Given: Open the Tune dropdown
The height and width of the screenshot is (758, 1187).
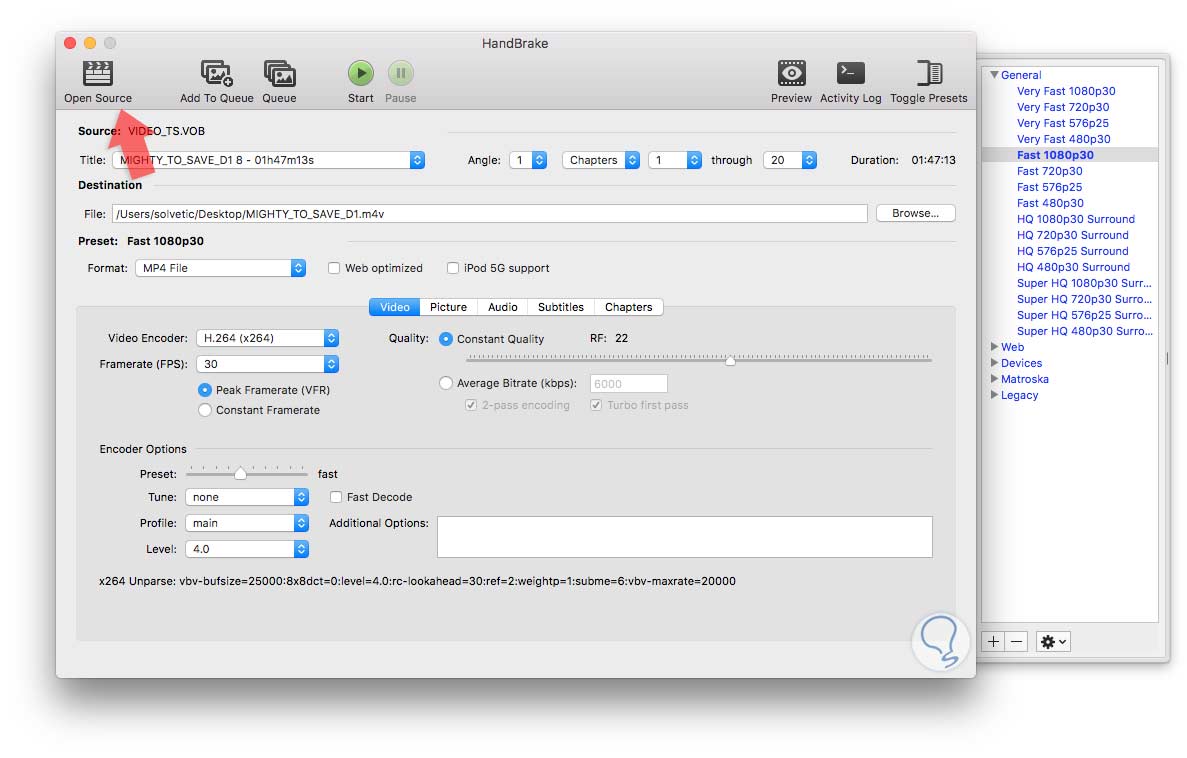Looking at the screenshot, I should tap(247, 497).
